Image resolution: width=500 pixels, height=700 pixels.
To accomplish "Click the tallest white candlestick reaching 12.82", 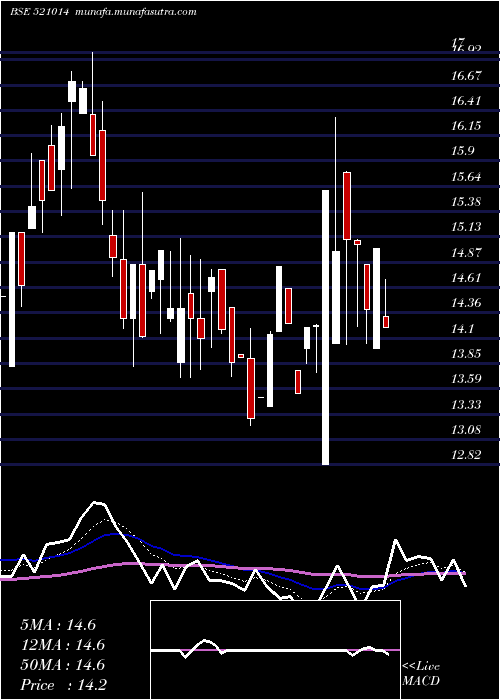I will 325,328.
